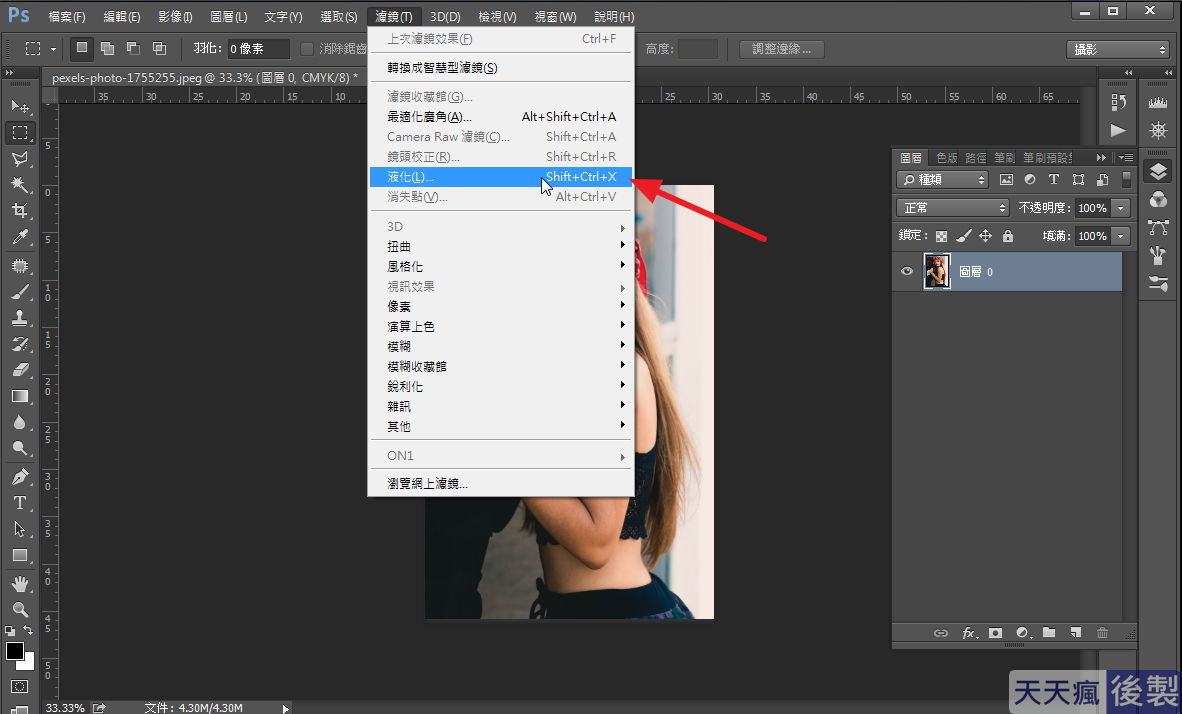This screenshot has width=1182, height=714.
Task: Toggle the 消除鋸齒 checkbox
Action: [x=306, y=49]
